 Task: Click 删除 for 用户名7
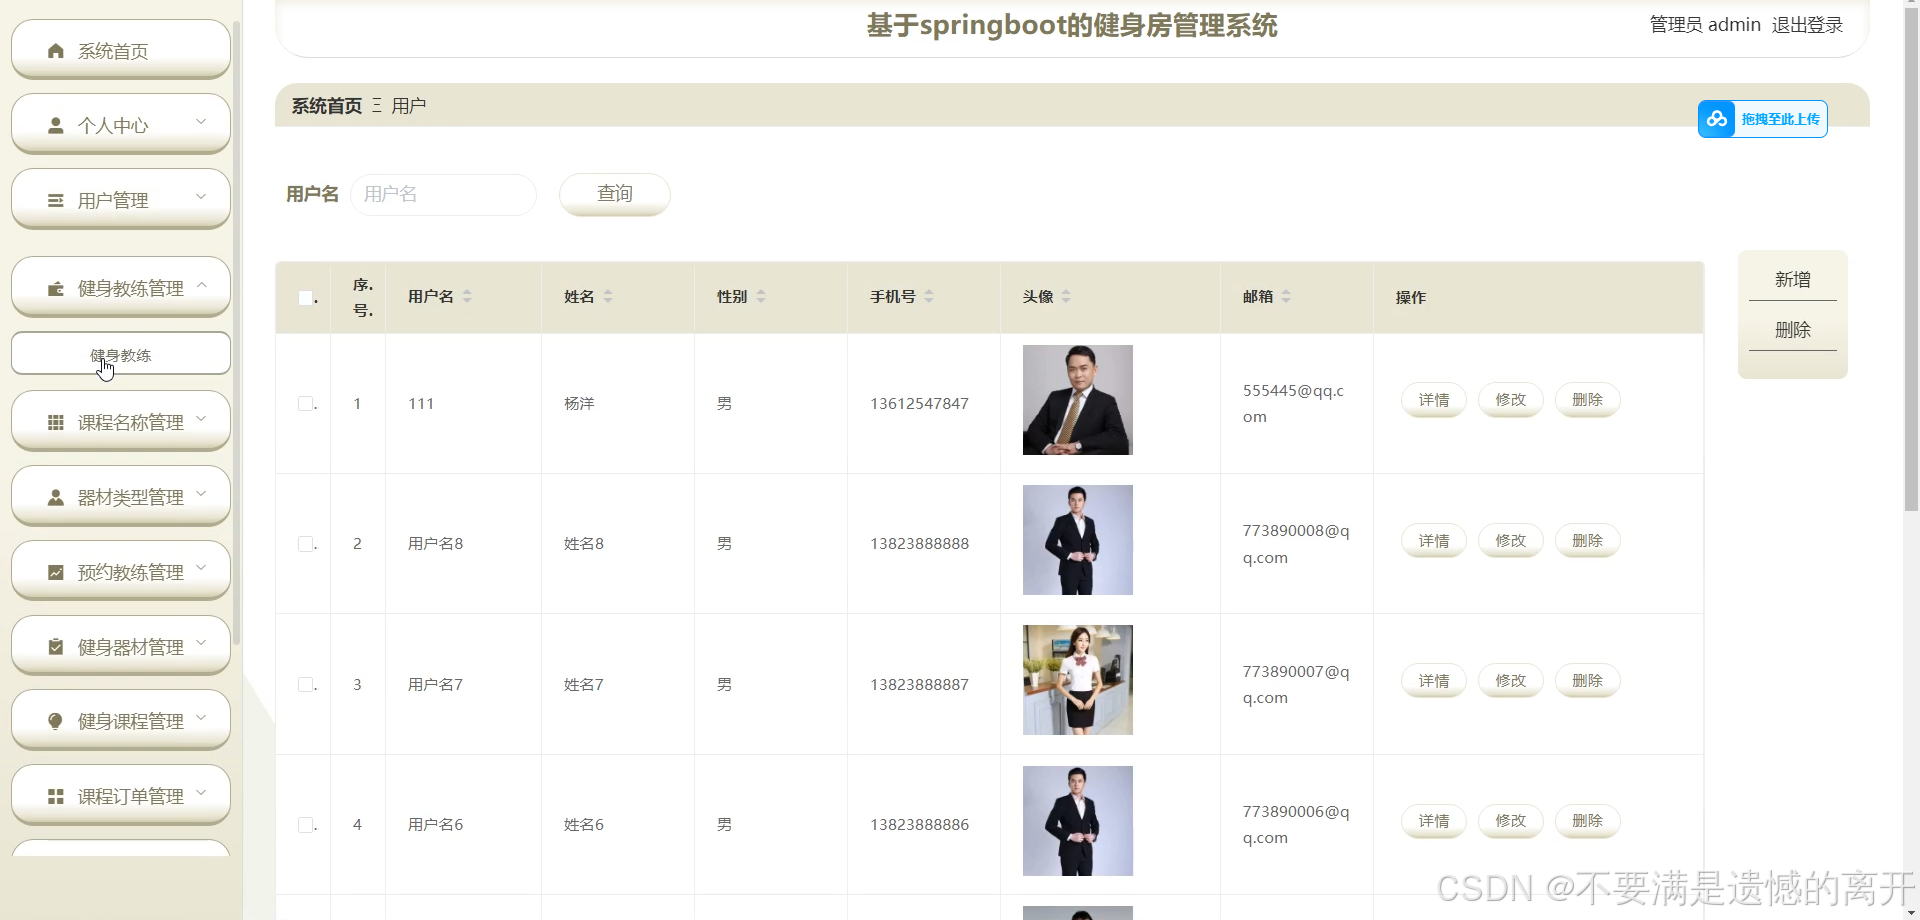[1588, 681]
